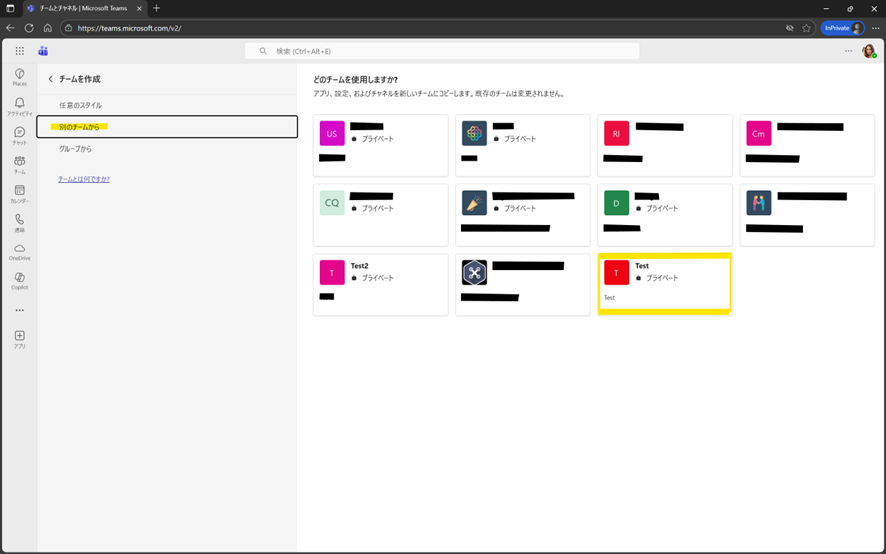Click the Microsoft Teams logo icon
This screenshot has height=554, width=886.
[x=43, y=51]
